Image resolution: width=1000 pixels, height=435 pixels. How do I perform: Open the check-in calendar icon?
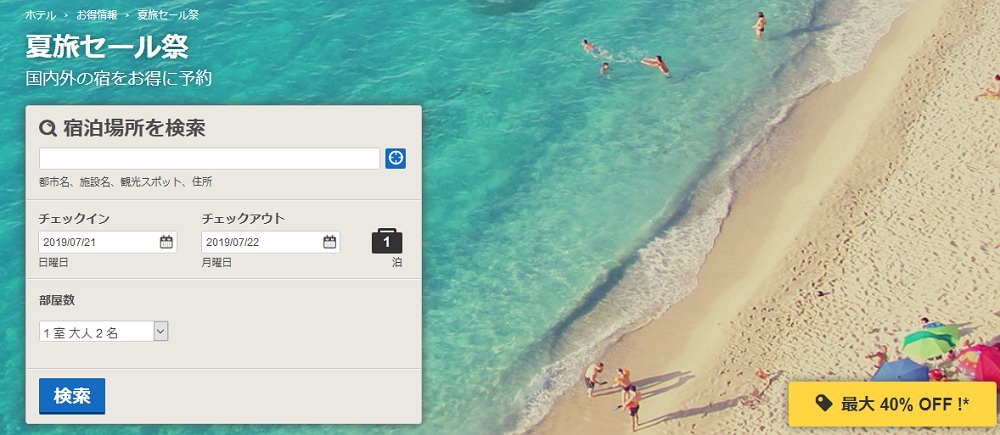(166, 242)
